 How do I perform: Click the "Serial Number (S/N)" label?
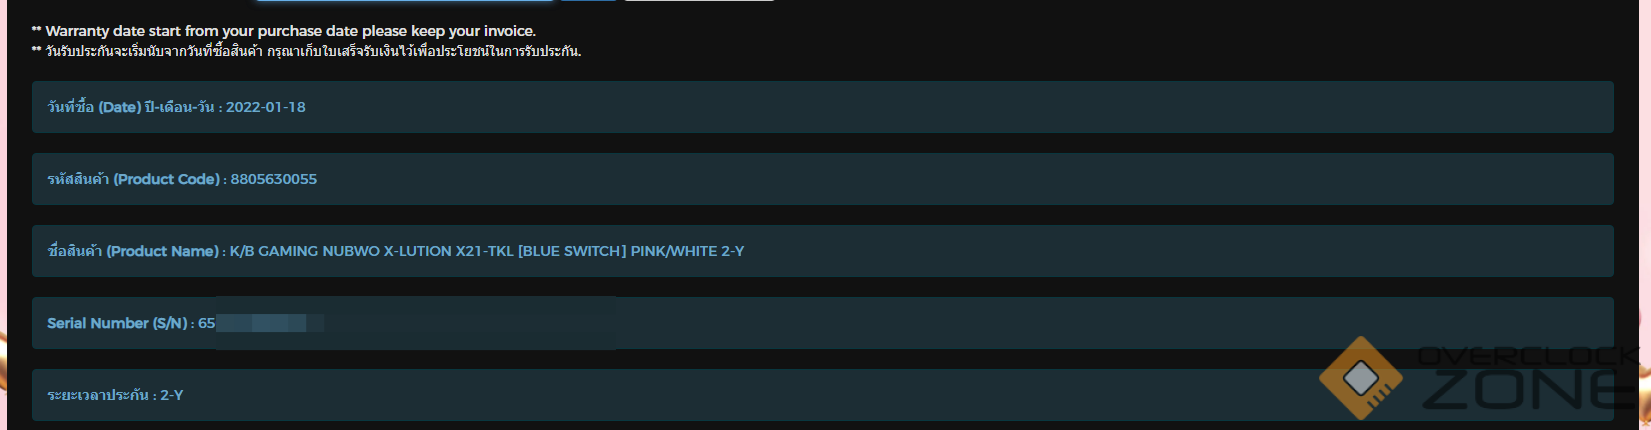coord(118,323)
